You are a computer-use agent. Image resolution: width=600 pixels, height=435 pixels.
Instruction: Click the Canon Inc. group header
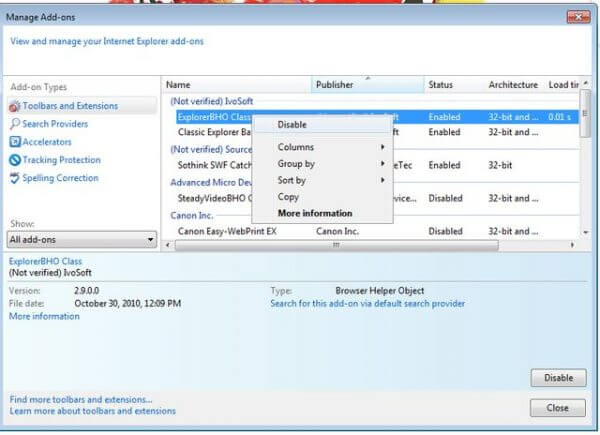(x=191, y=216)
